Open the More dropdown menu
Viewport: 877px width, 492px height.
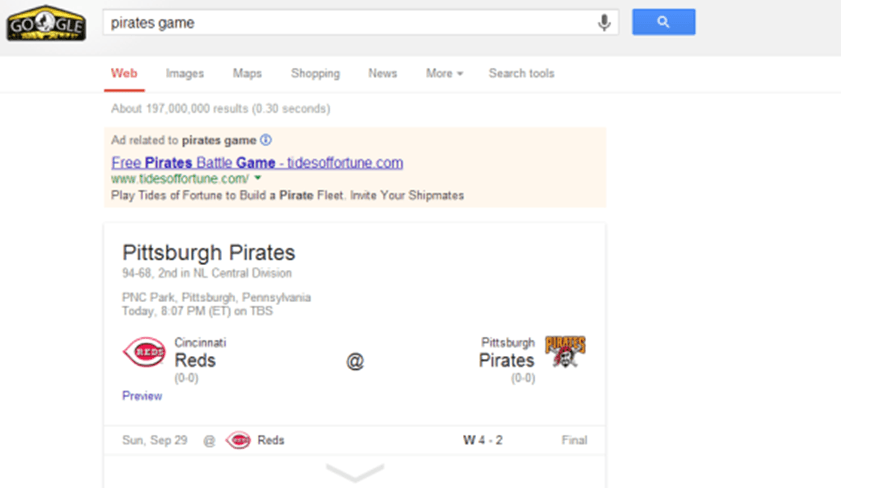coord(444,73)
